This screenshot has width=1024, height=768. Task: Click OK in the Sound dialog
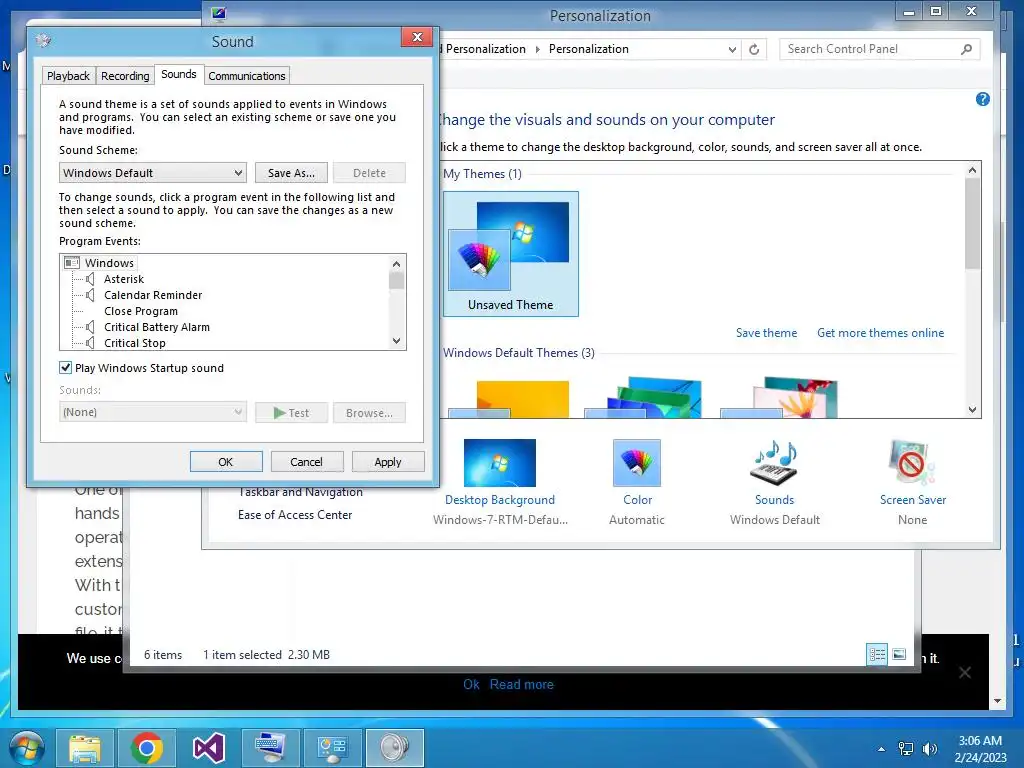[226, 462]
